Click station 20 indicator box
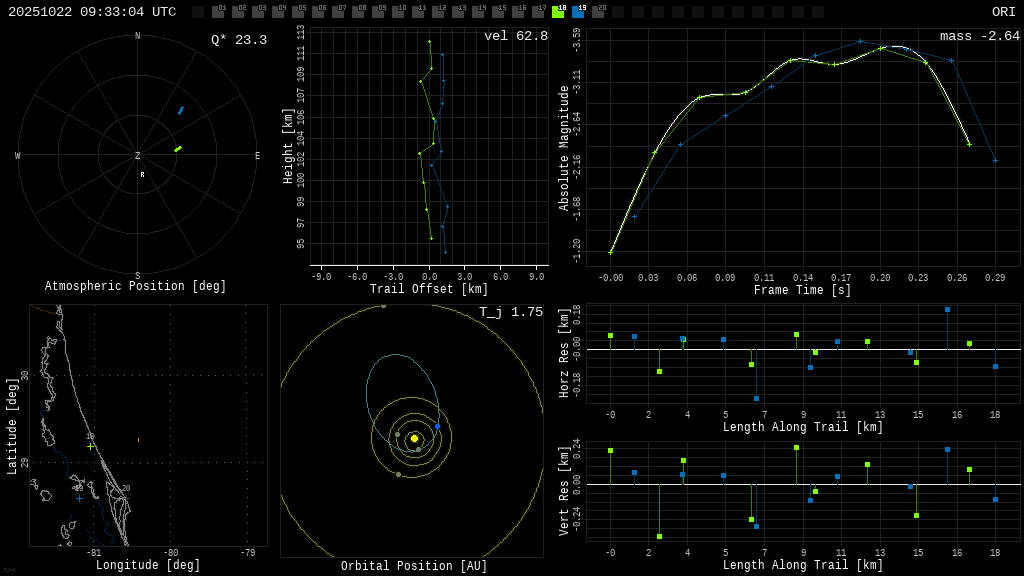The height and width of the screenshot is (576, 1024). coord(598,12)
